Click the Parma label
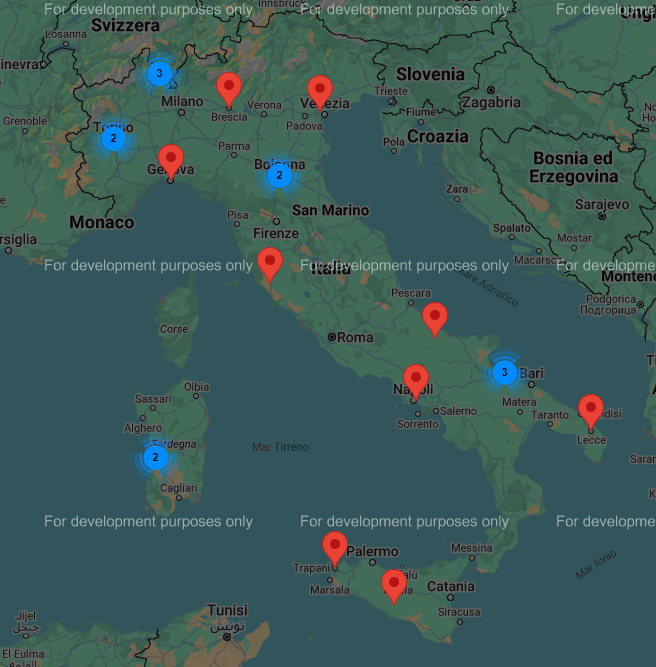This screenshot has height=667, width=656. 234,146
